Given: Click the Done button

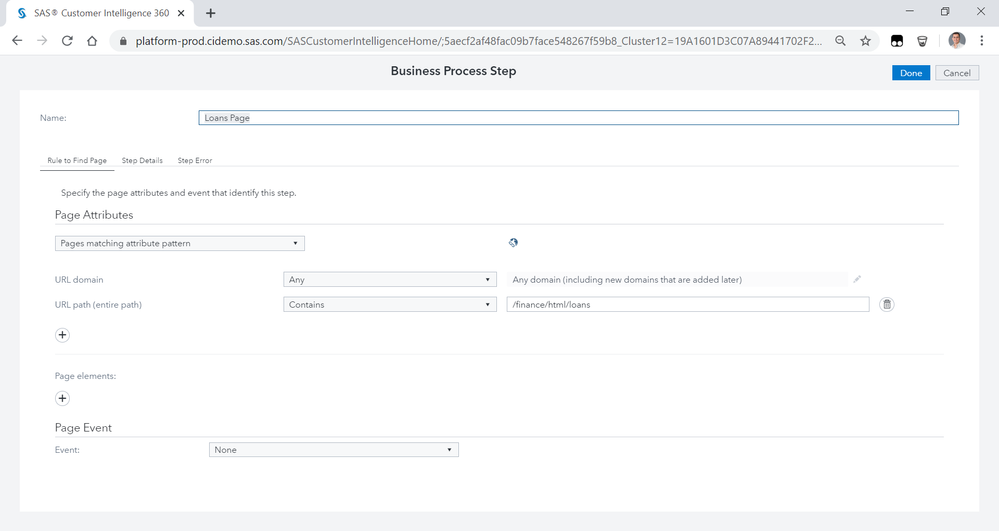Looking at the screenshot, I should pyautogui.click(x=910, y=73).
